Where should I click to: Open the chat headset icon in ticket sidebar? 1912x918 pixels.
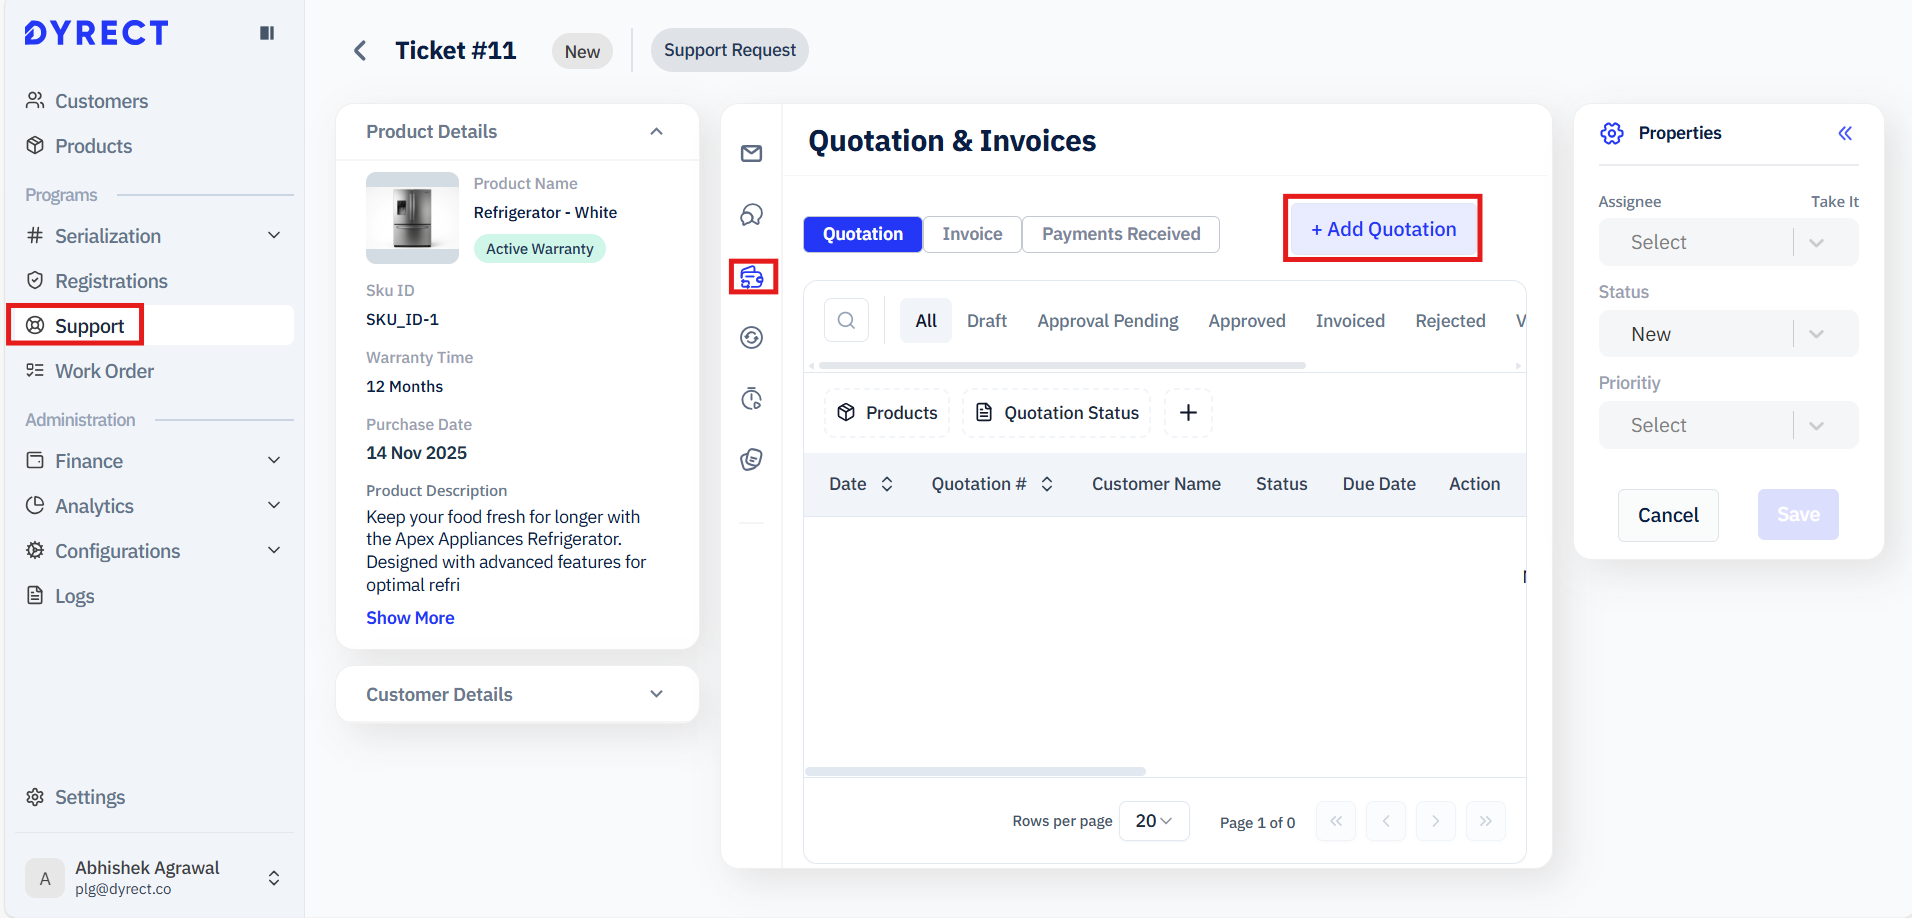(x=751, y=215)
